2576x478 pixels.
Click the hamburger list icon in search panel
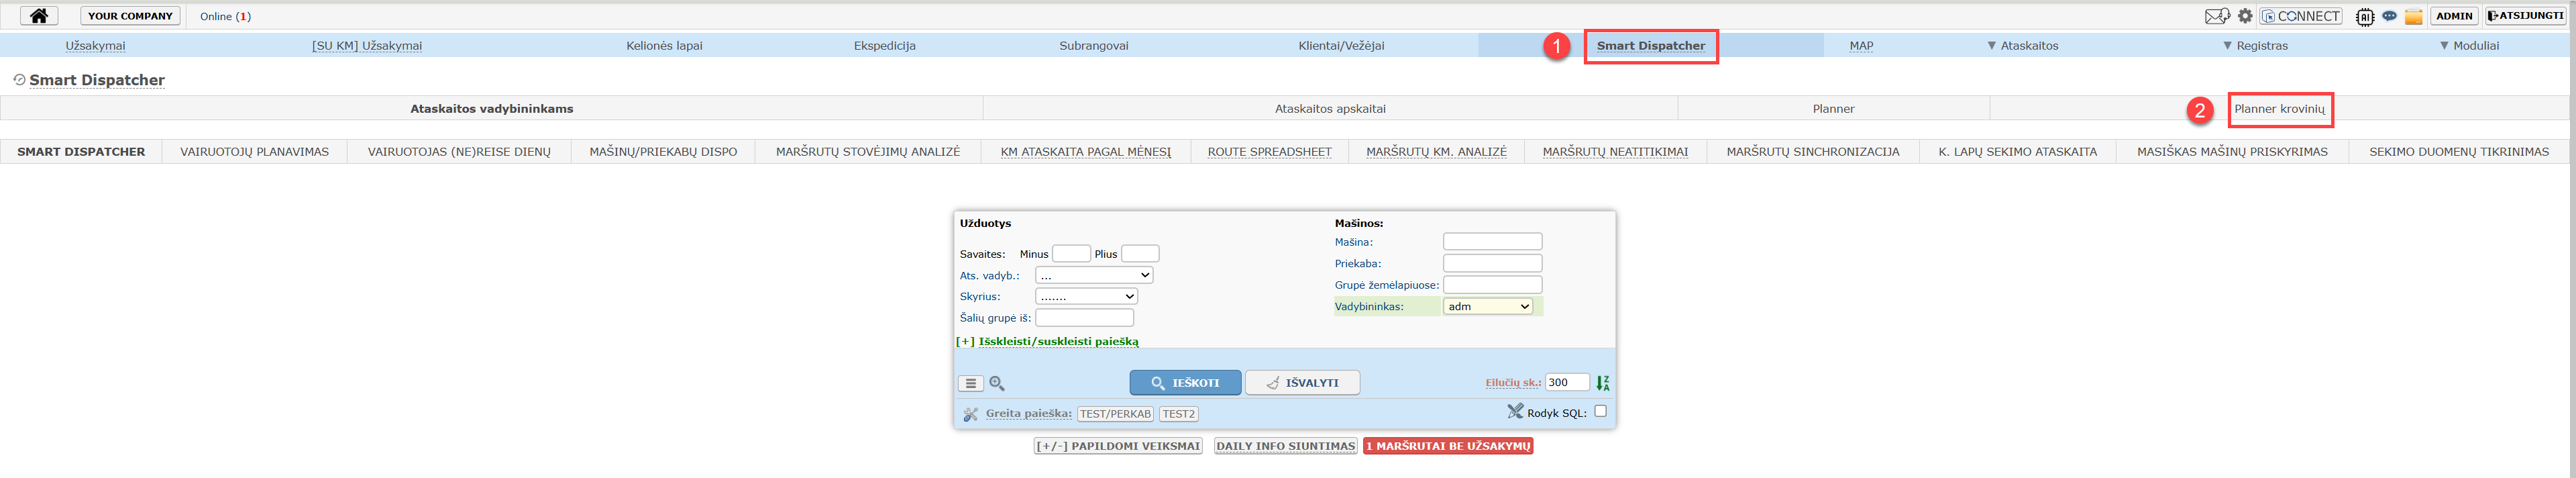[970, 383]
